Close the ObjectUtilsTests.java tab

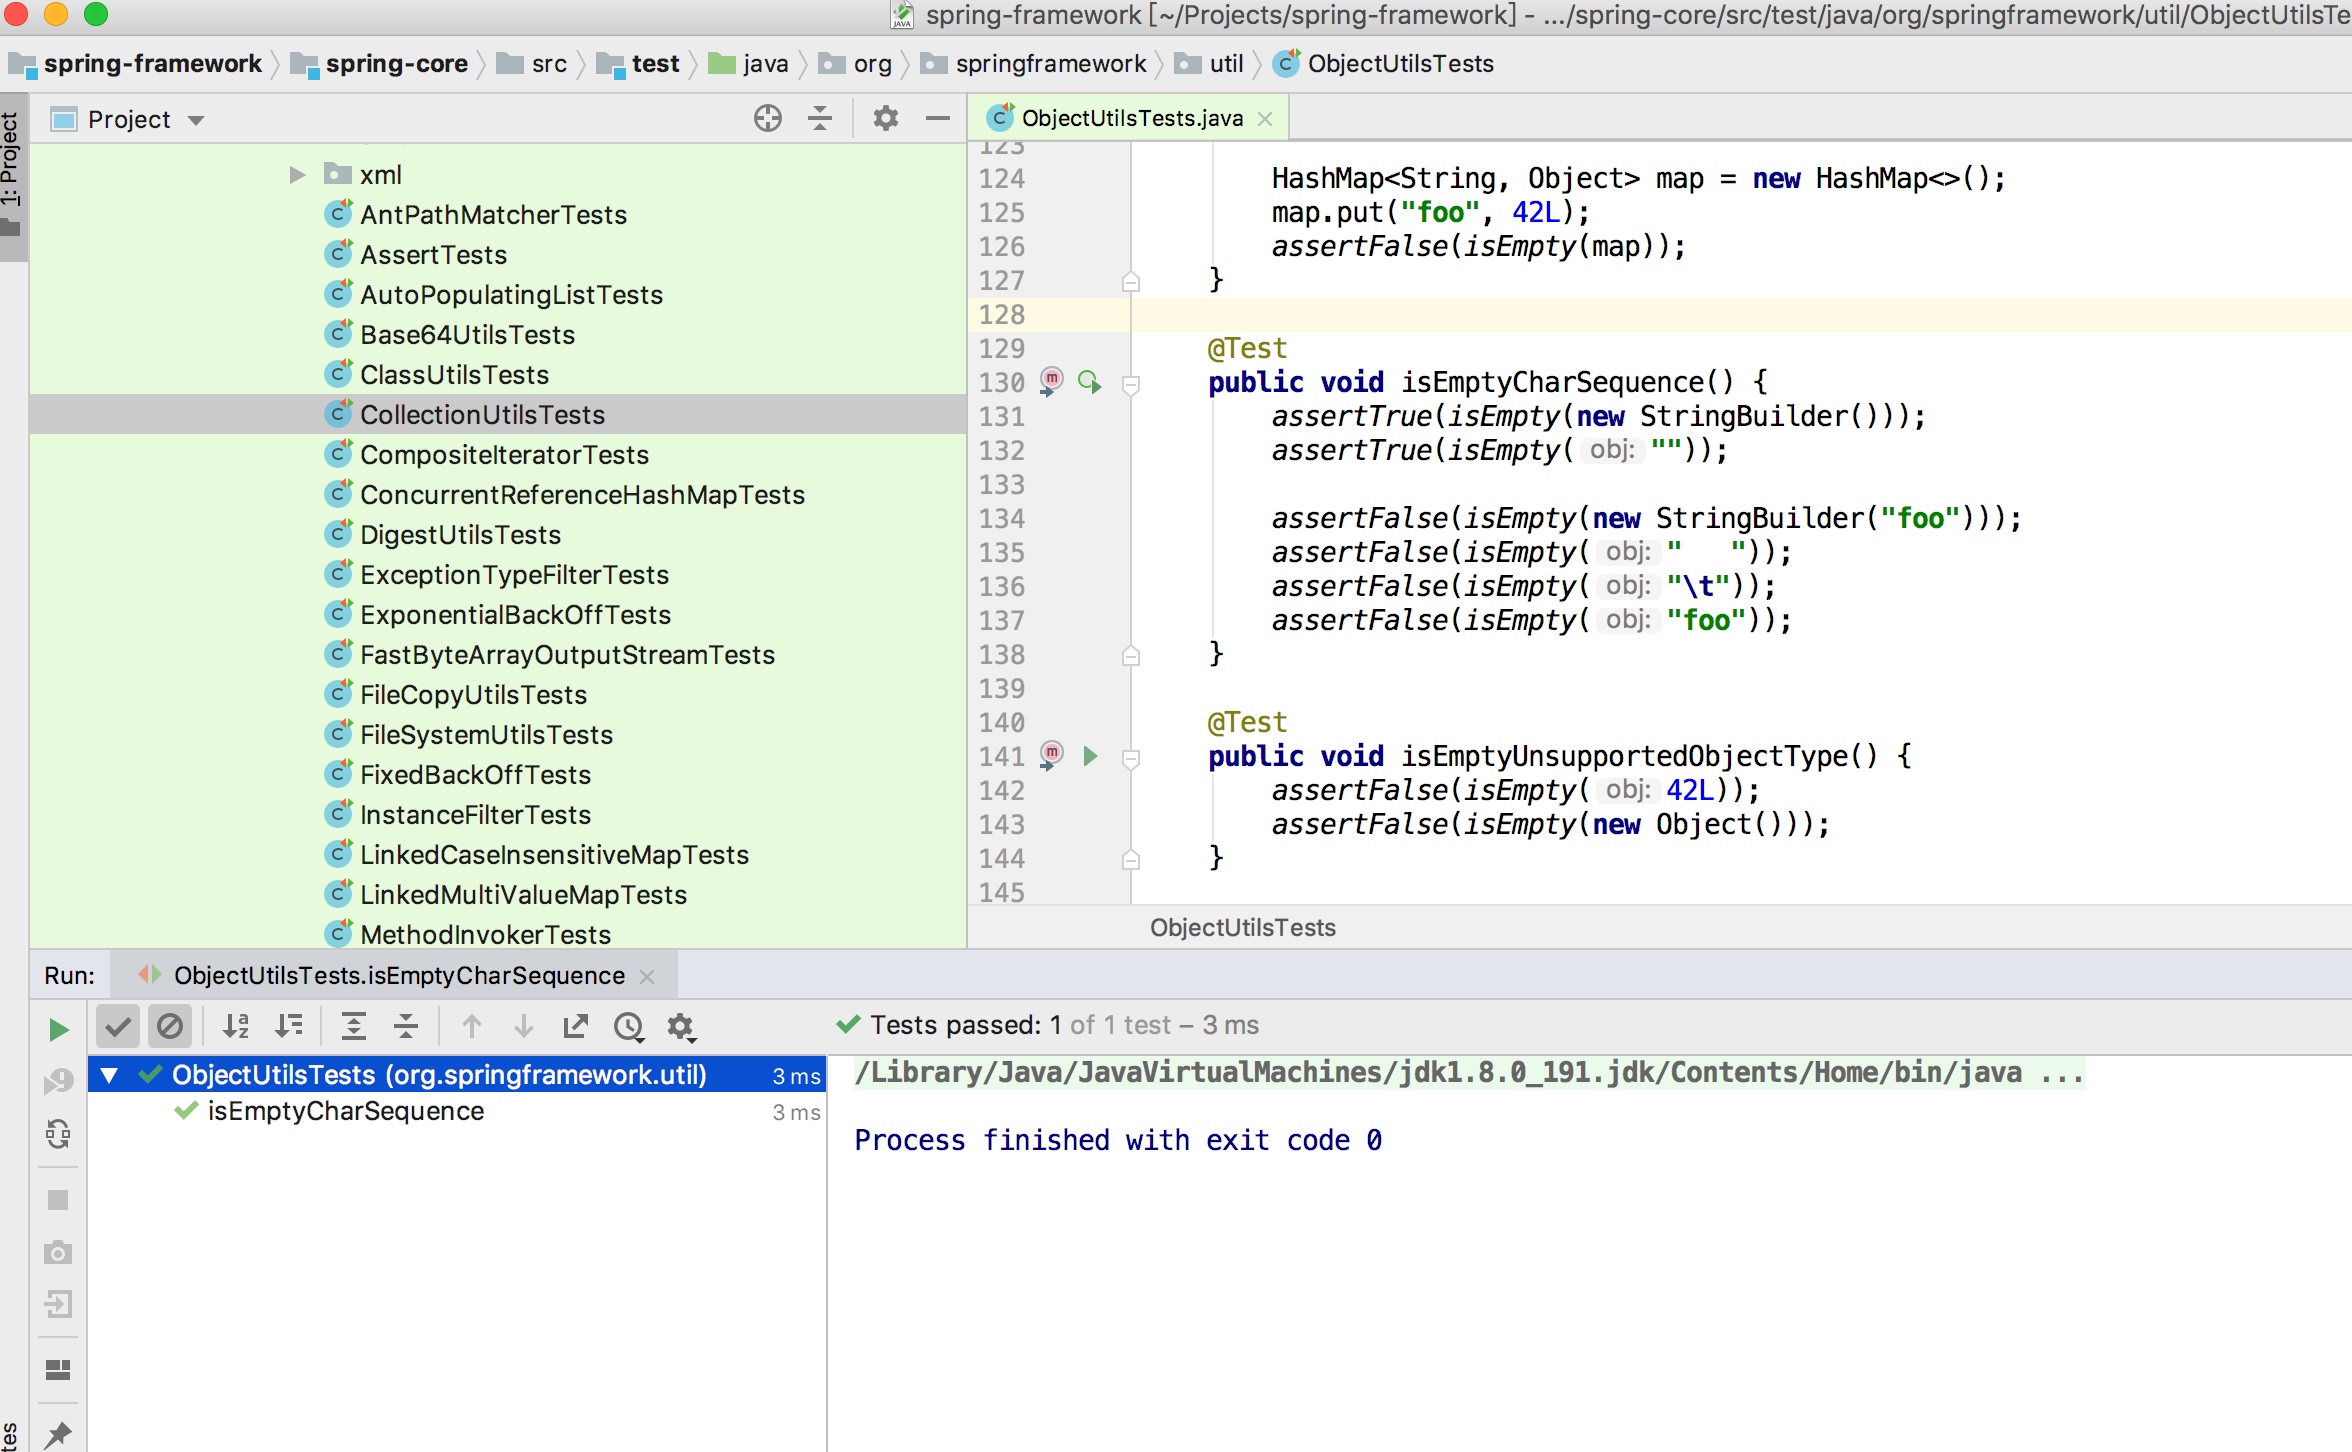pos(1265,119)
